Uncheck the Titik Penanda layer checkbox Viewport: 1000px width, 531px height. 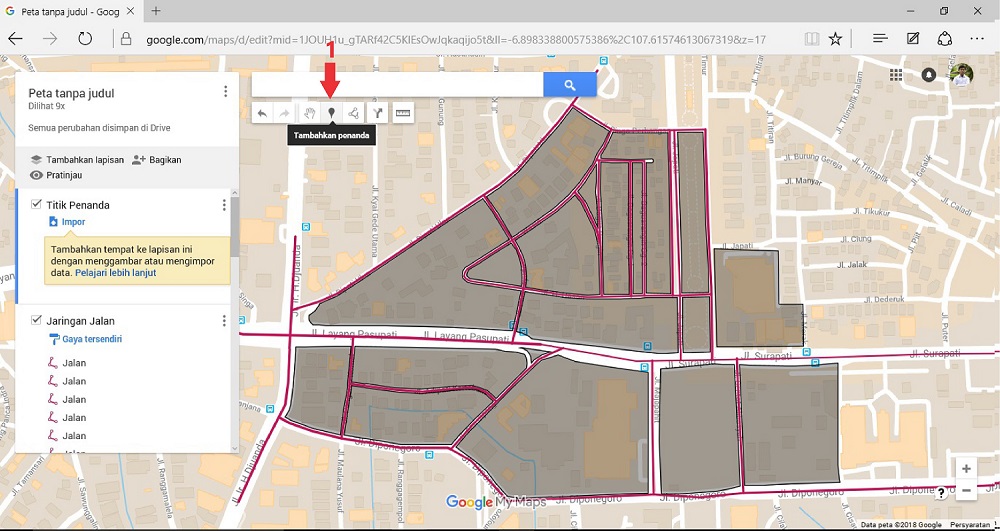(x=36, y=205)
